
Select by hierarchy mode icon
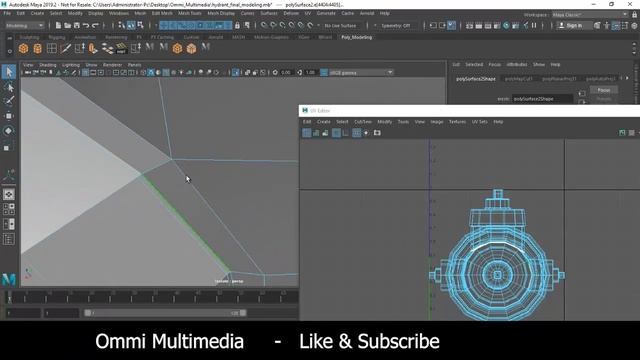121,25
